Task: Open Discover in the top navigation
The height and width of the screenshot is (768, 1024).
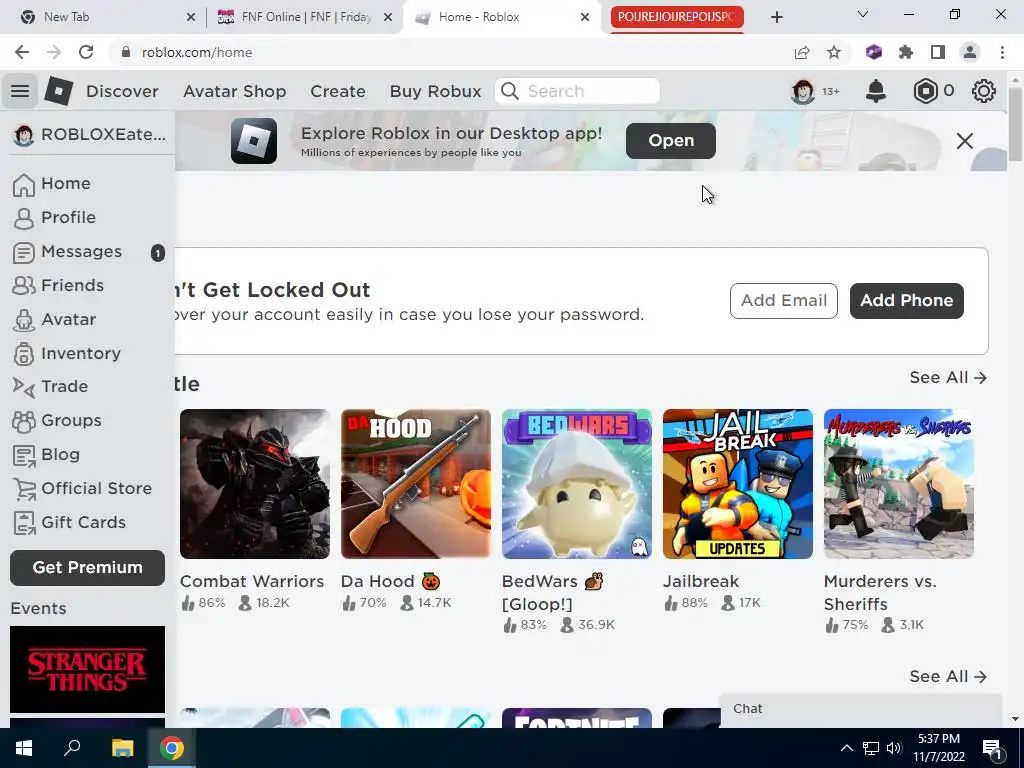Action: click(122, 91)
